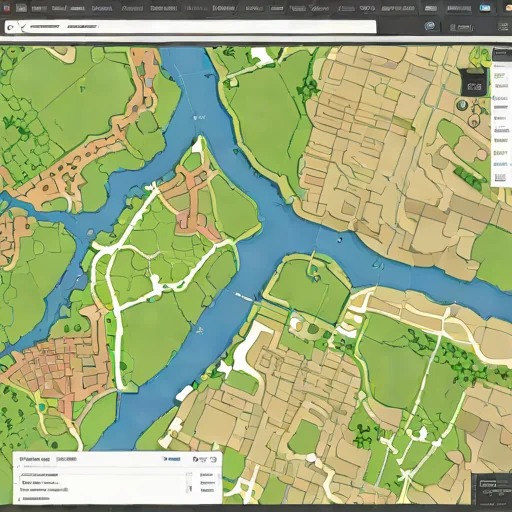This screenshot has height=512, width=512.
Task: Click the circular arrow icon in the search field
Action: click(11, 27)
